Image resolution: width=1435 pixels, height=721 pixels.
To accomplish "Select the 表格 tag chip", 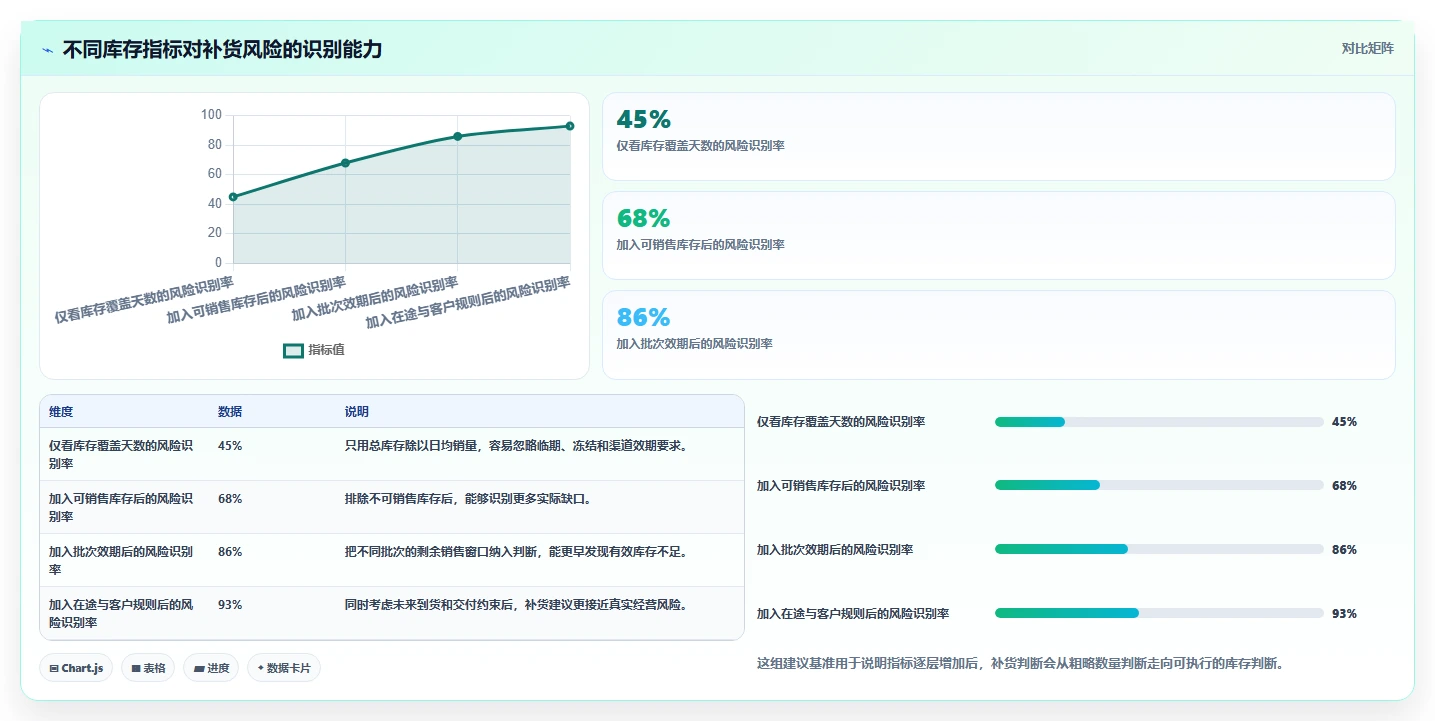I will (148, 668).
